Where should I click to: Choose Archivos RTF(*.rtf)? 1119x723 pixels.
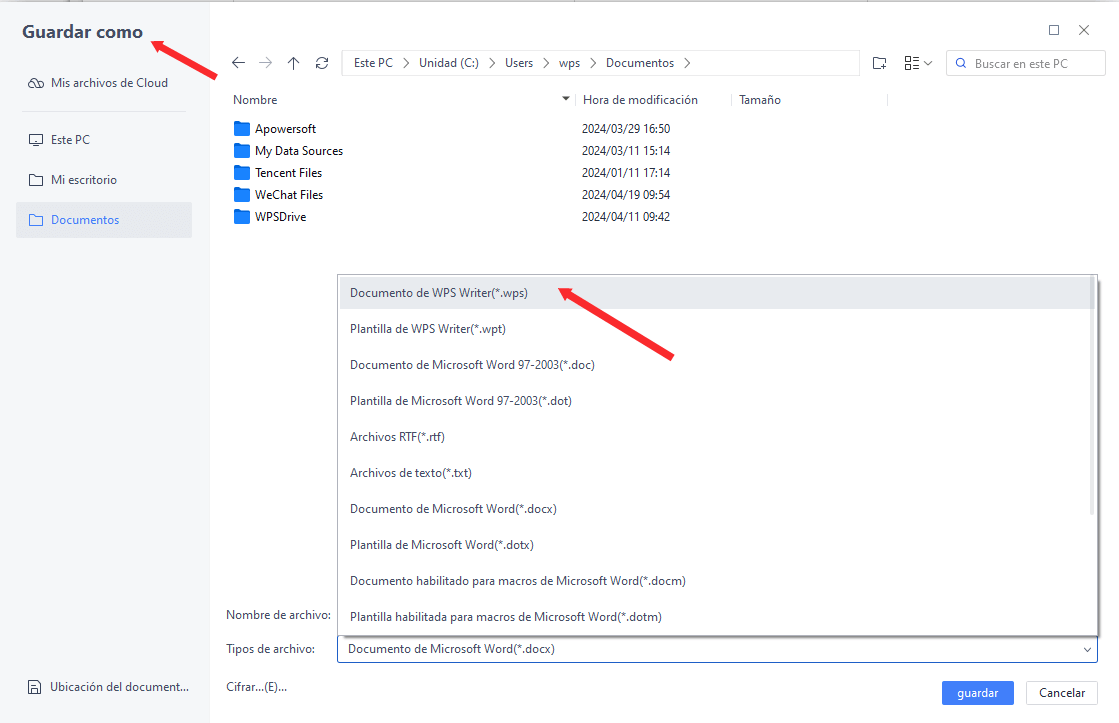[714, 437]
